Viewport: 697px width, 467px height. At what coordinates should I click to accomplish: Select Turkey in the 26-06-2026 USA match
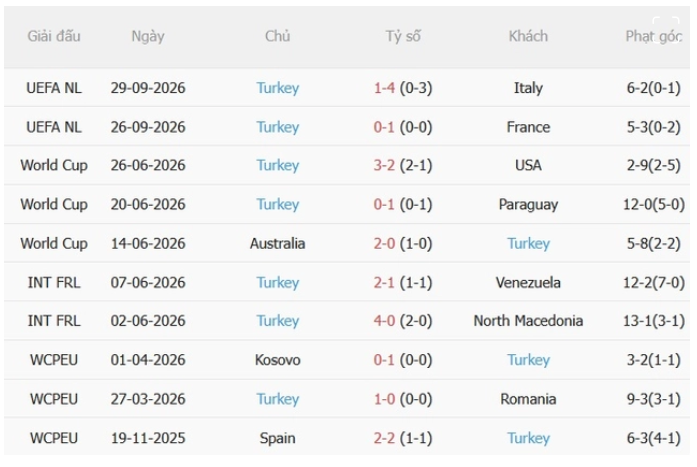point(277,165)
